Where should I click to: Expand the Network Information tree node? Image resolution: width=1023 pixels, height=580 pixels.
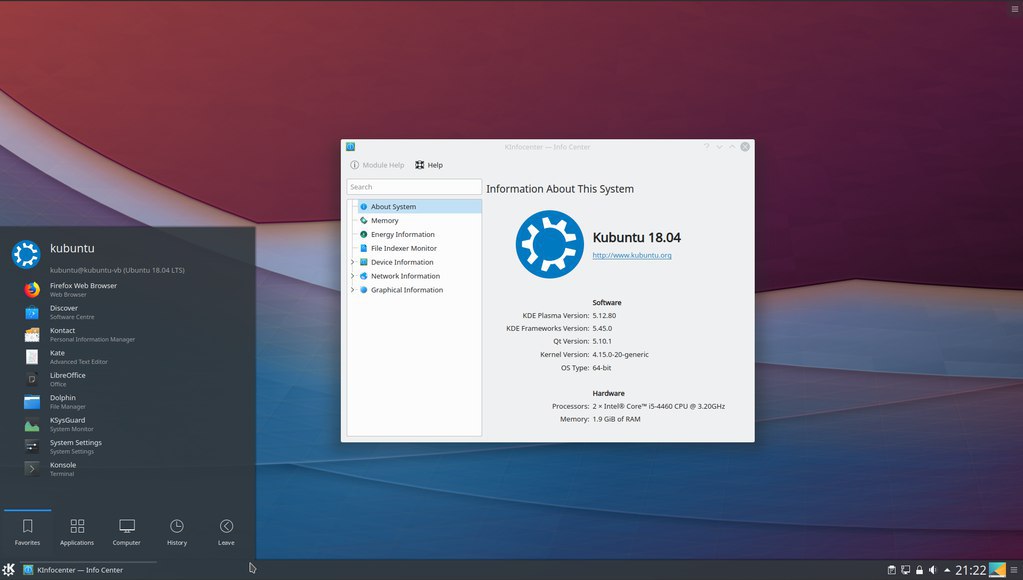tap(353, 276)
